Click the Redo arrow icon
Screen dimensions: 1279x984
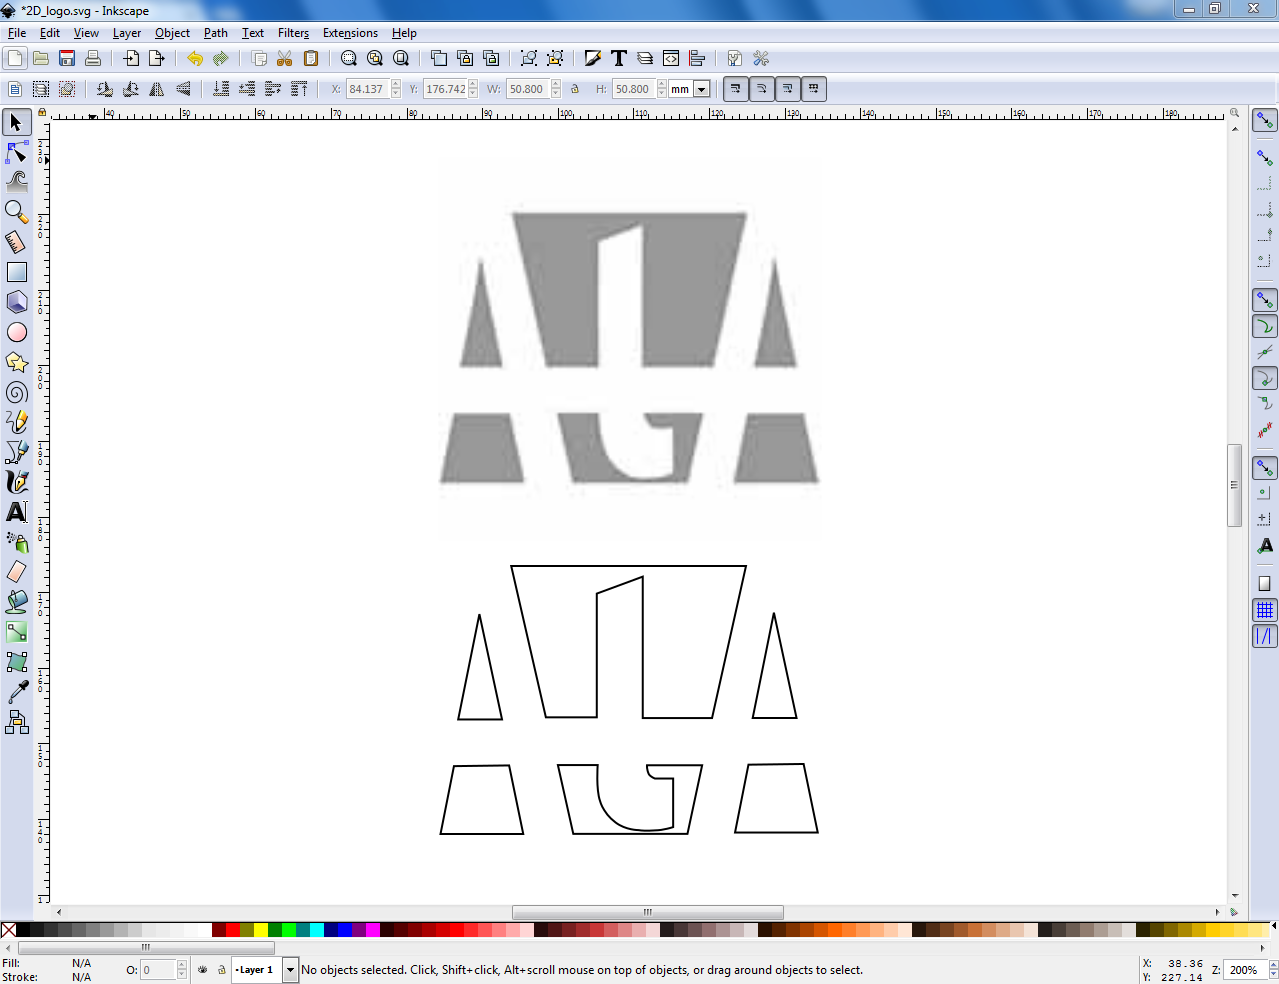click(x=221, y=58)
